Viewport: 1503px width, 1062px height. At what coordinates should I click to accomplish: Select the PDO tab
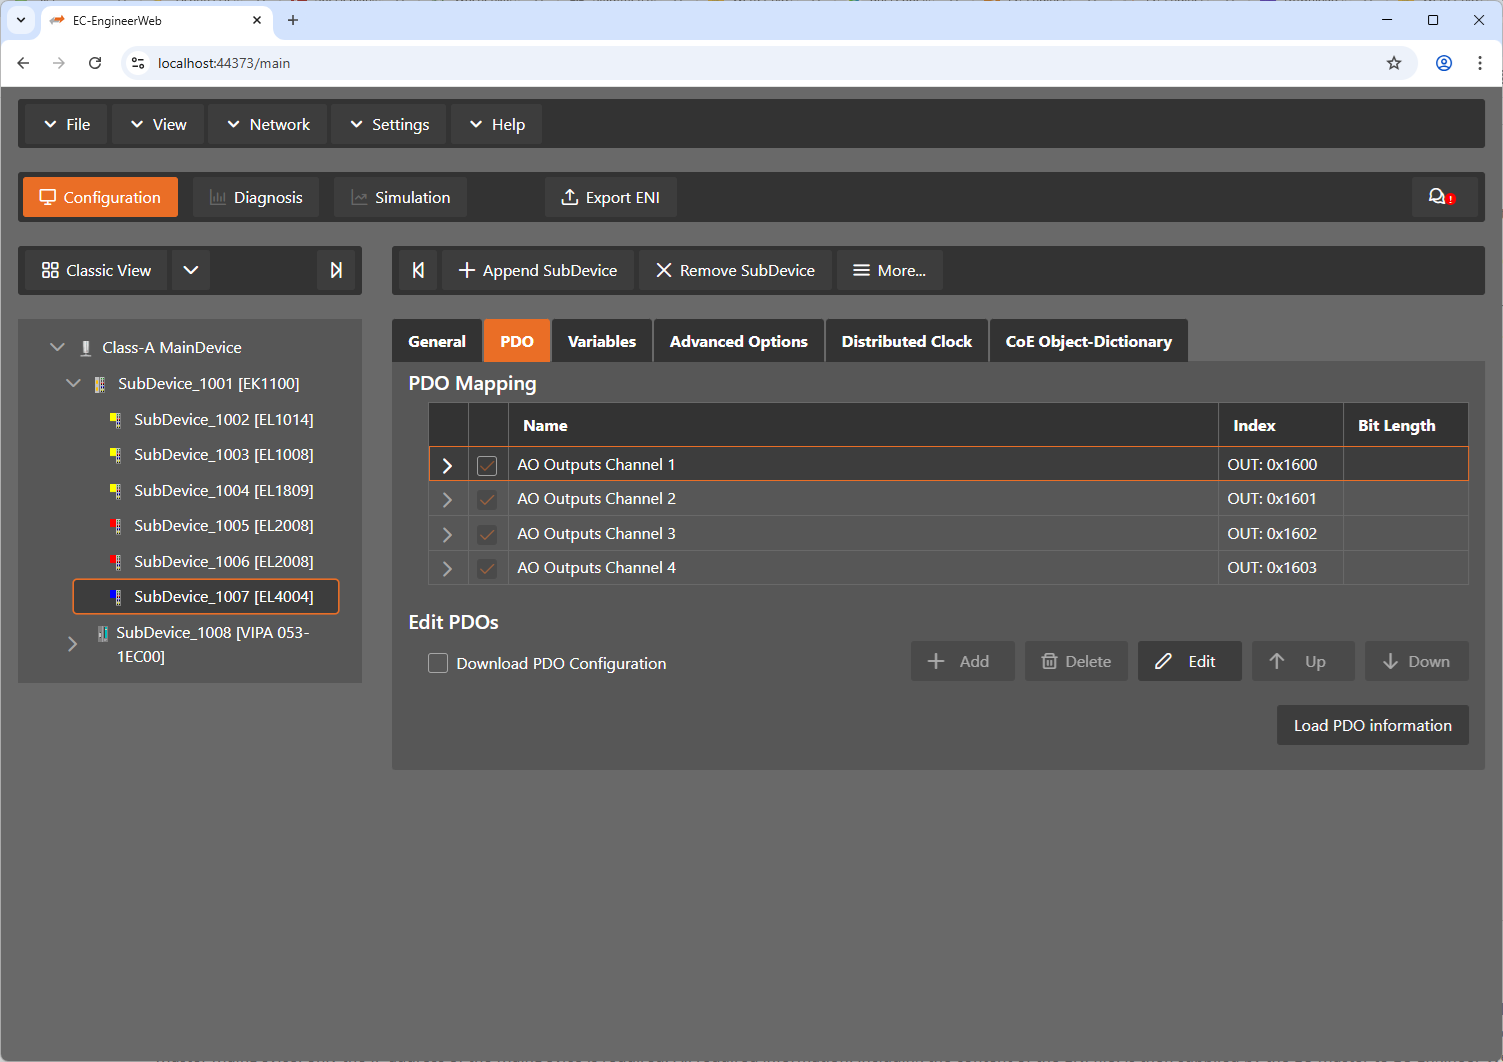[517, 341]
